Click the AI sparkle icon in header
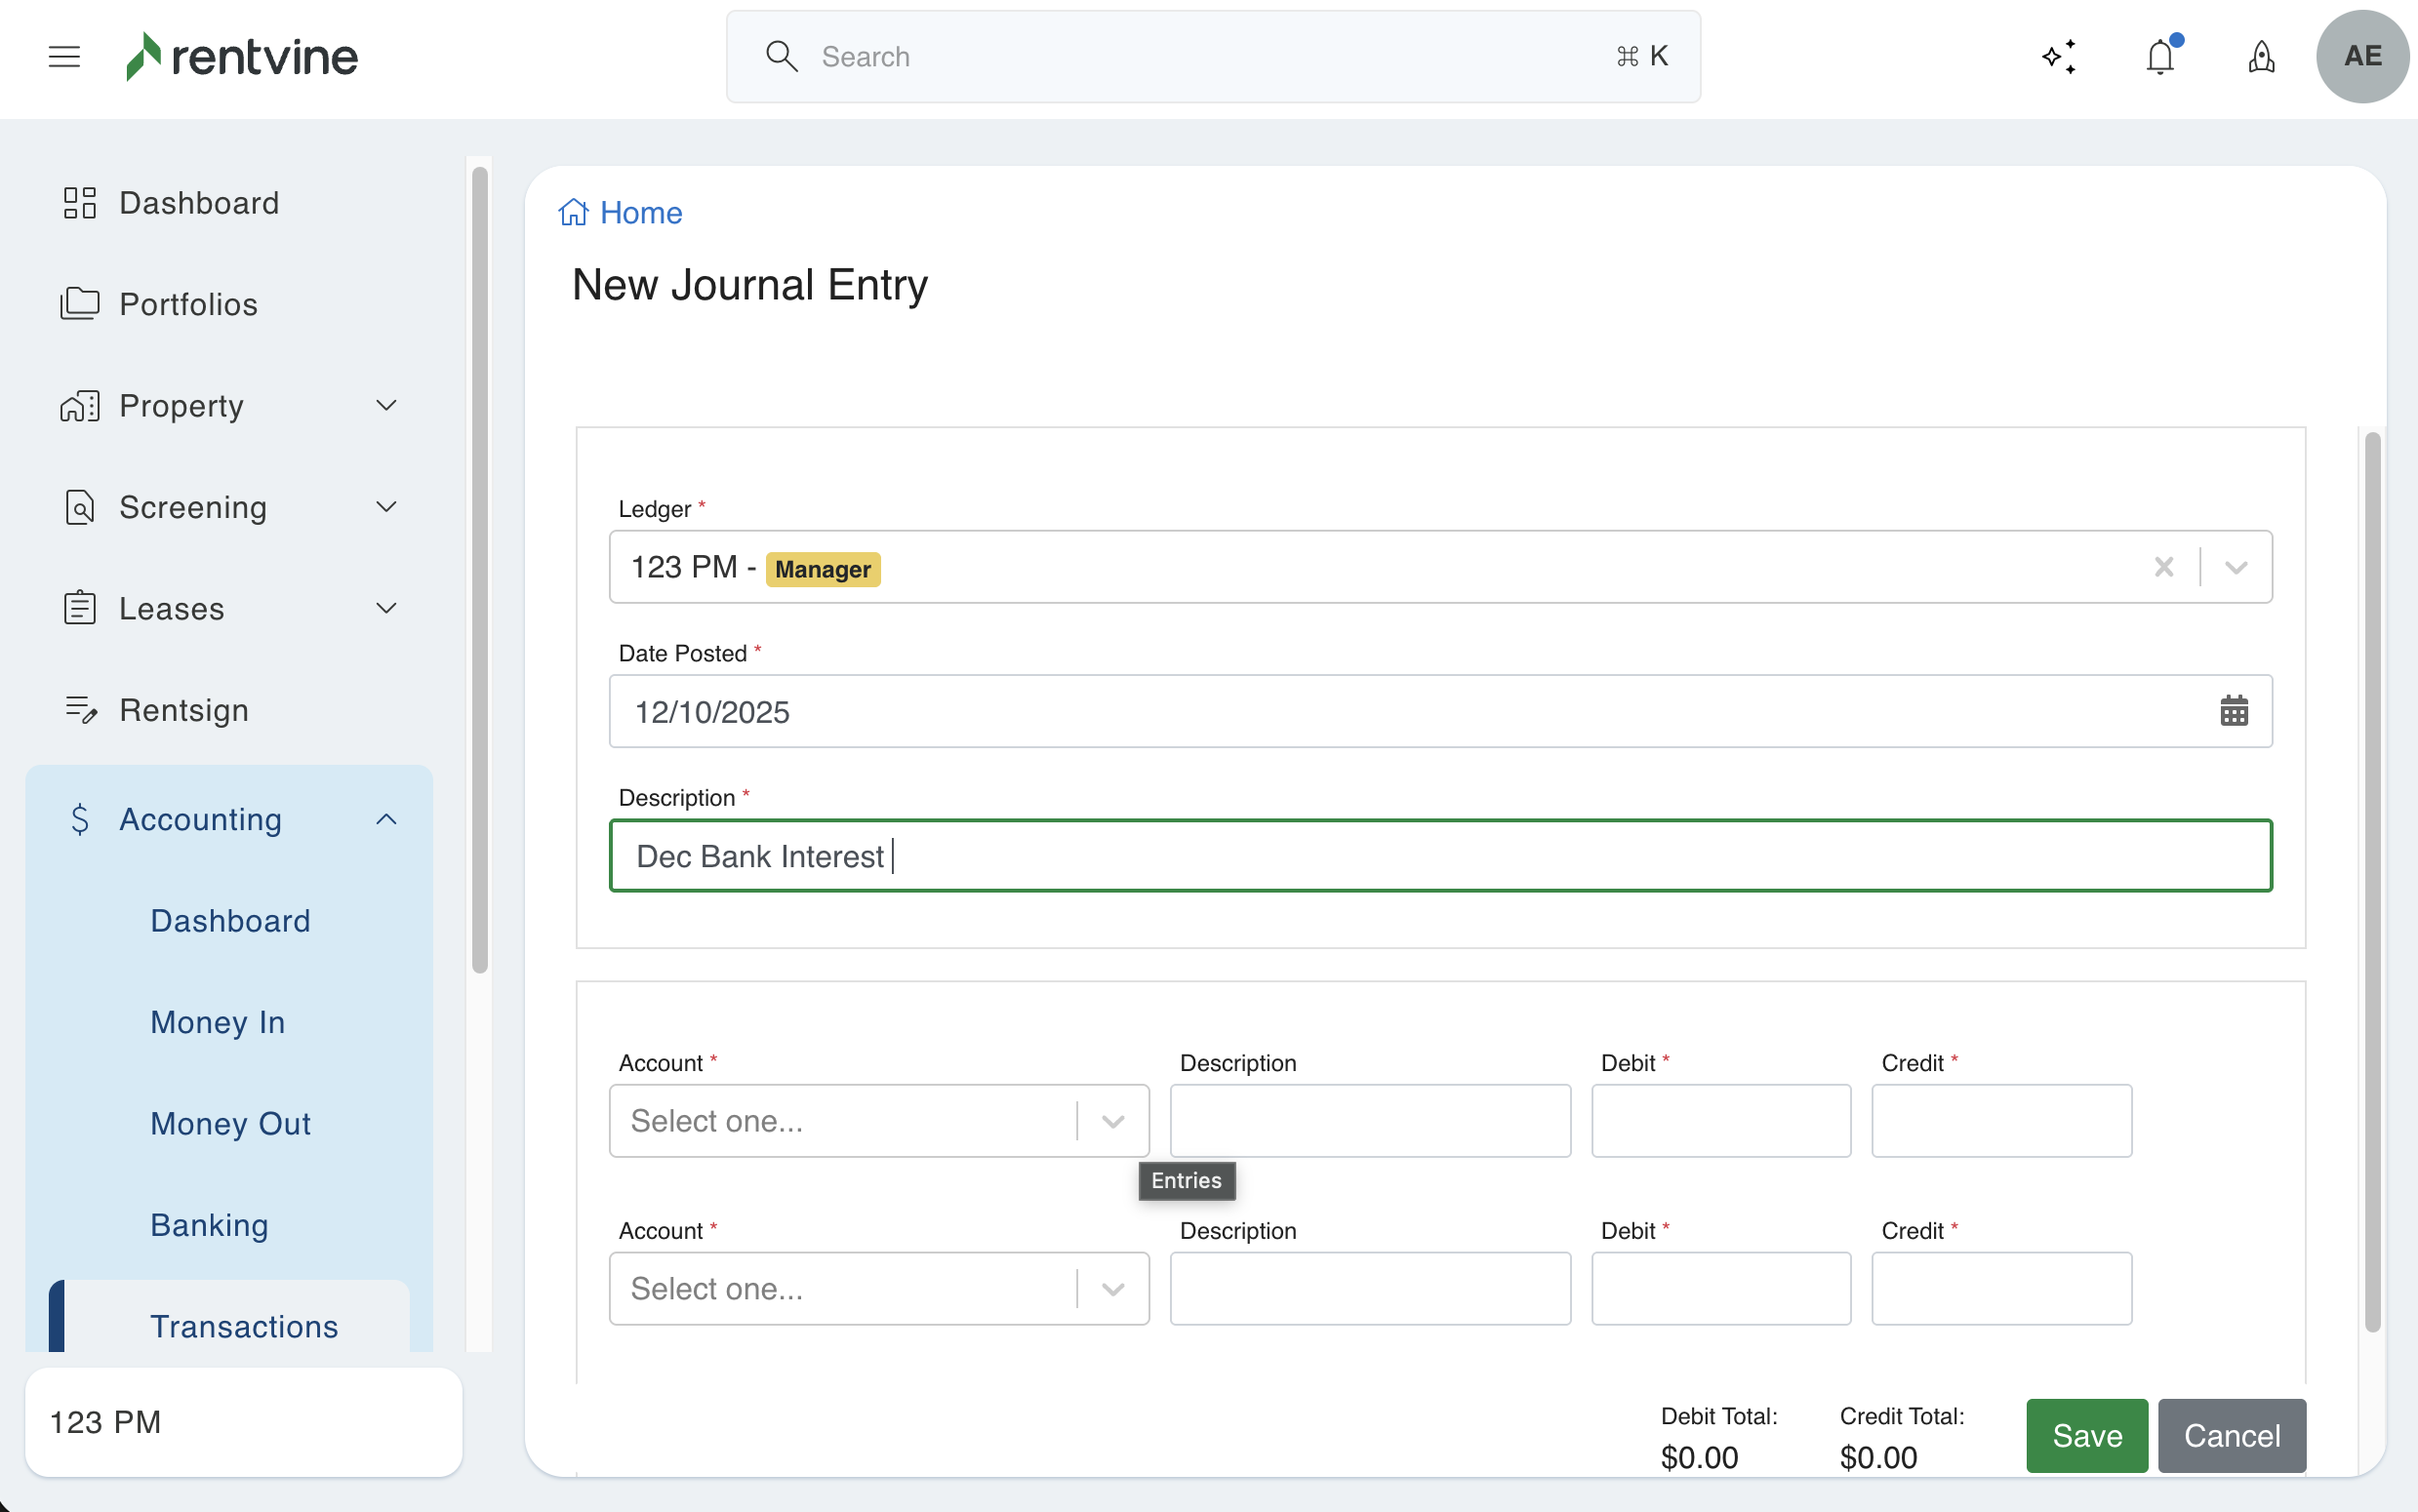This screenshot has height=1512, width=2418. pos(2058,56)
